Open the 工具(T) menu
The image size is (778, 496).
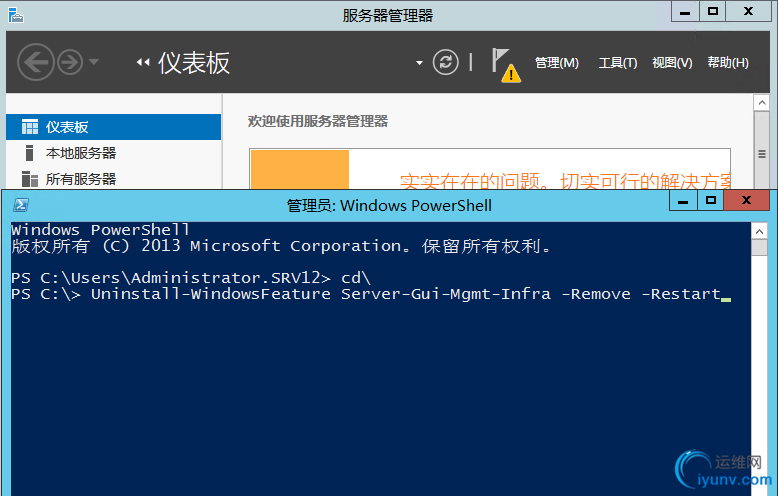click(617, 63)
